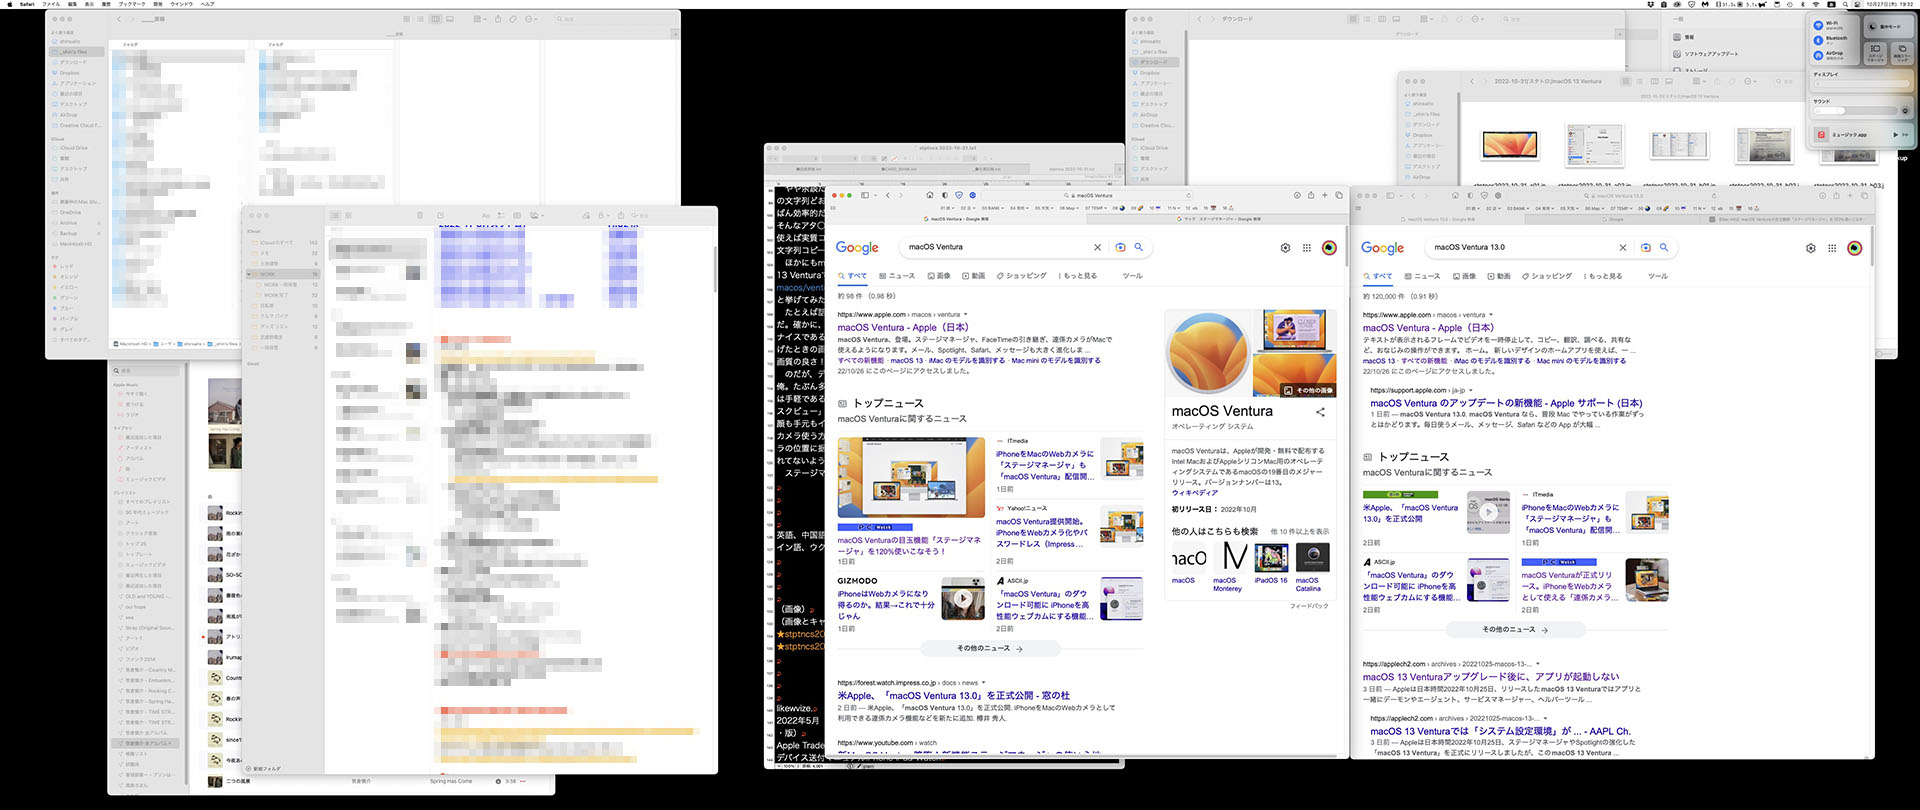1920x810 pixels.
Task: Open 'macOS Ventura のアップデートの新機能 - Apple サポート' result
Action: (1506, 403)
